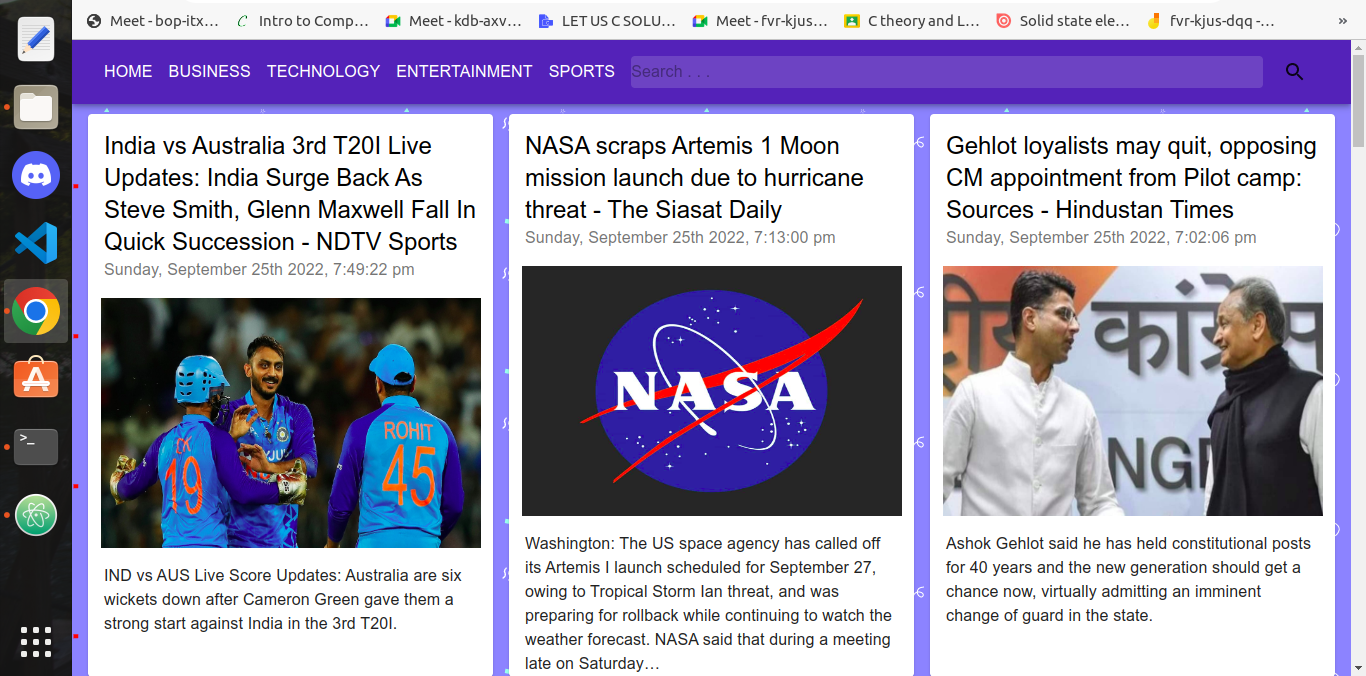Open the Files manager dock icon
The width and height of the screenshot is (1366, 676).
36,107
